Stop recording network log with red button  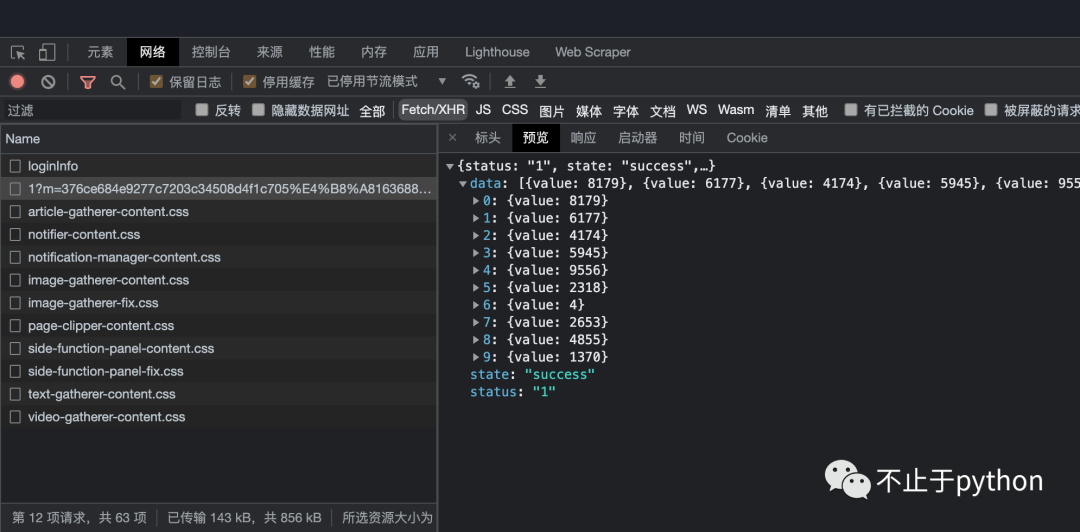tap(18, 82)
